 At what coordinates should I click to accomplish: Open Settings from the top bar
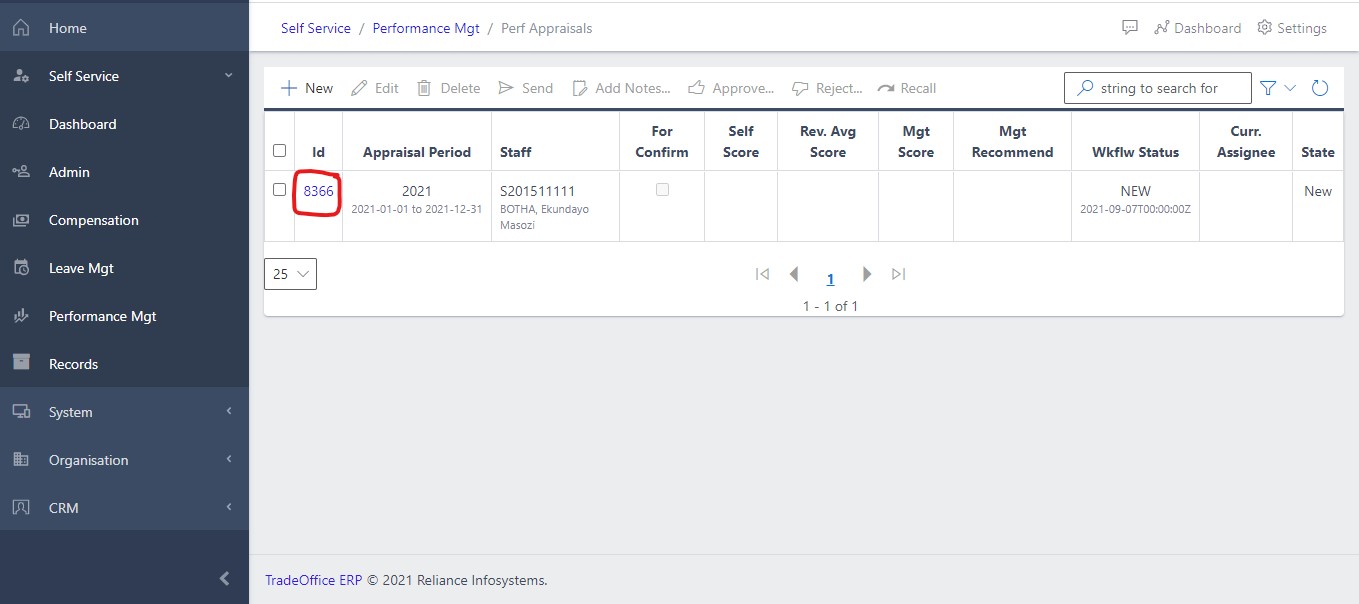(1291, 28)
